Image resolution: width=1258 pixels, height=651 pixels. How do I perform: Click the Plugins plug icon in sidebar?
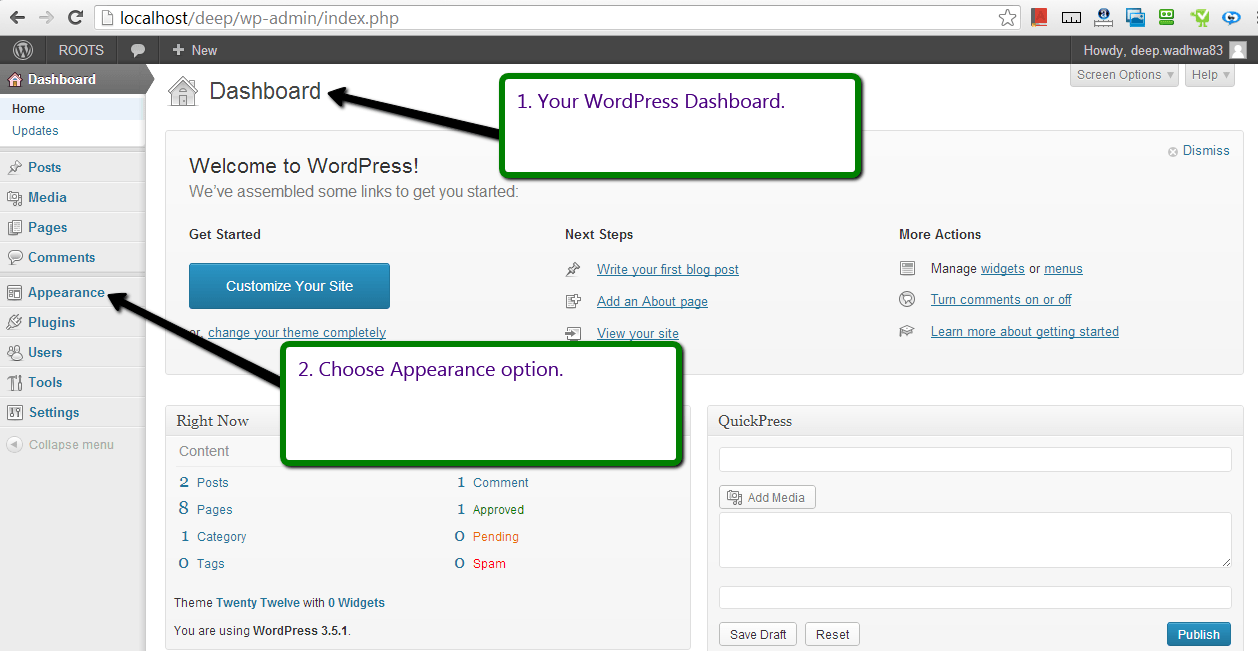point(15,322)
